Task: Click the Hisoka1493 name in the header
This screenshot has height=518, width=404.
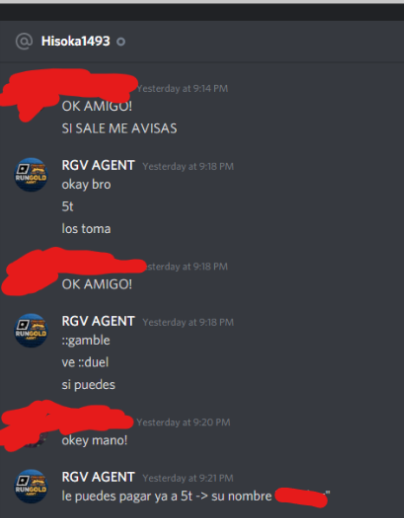Action: 75,41
